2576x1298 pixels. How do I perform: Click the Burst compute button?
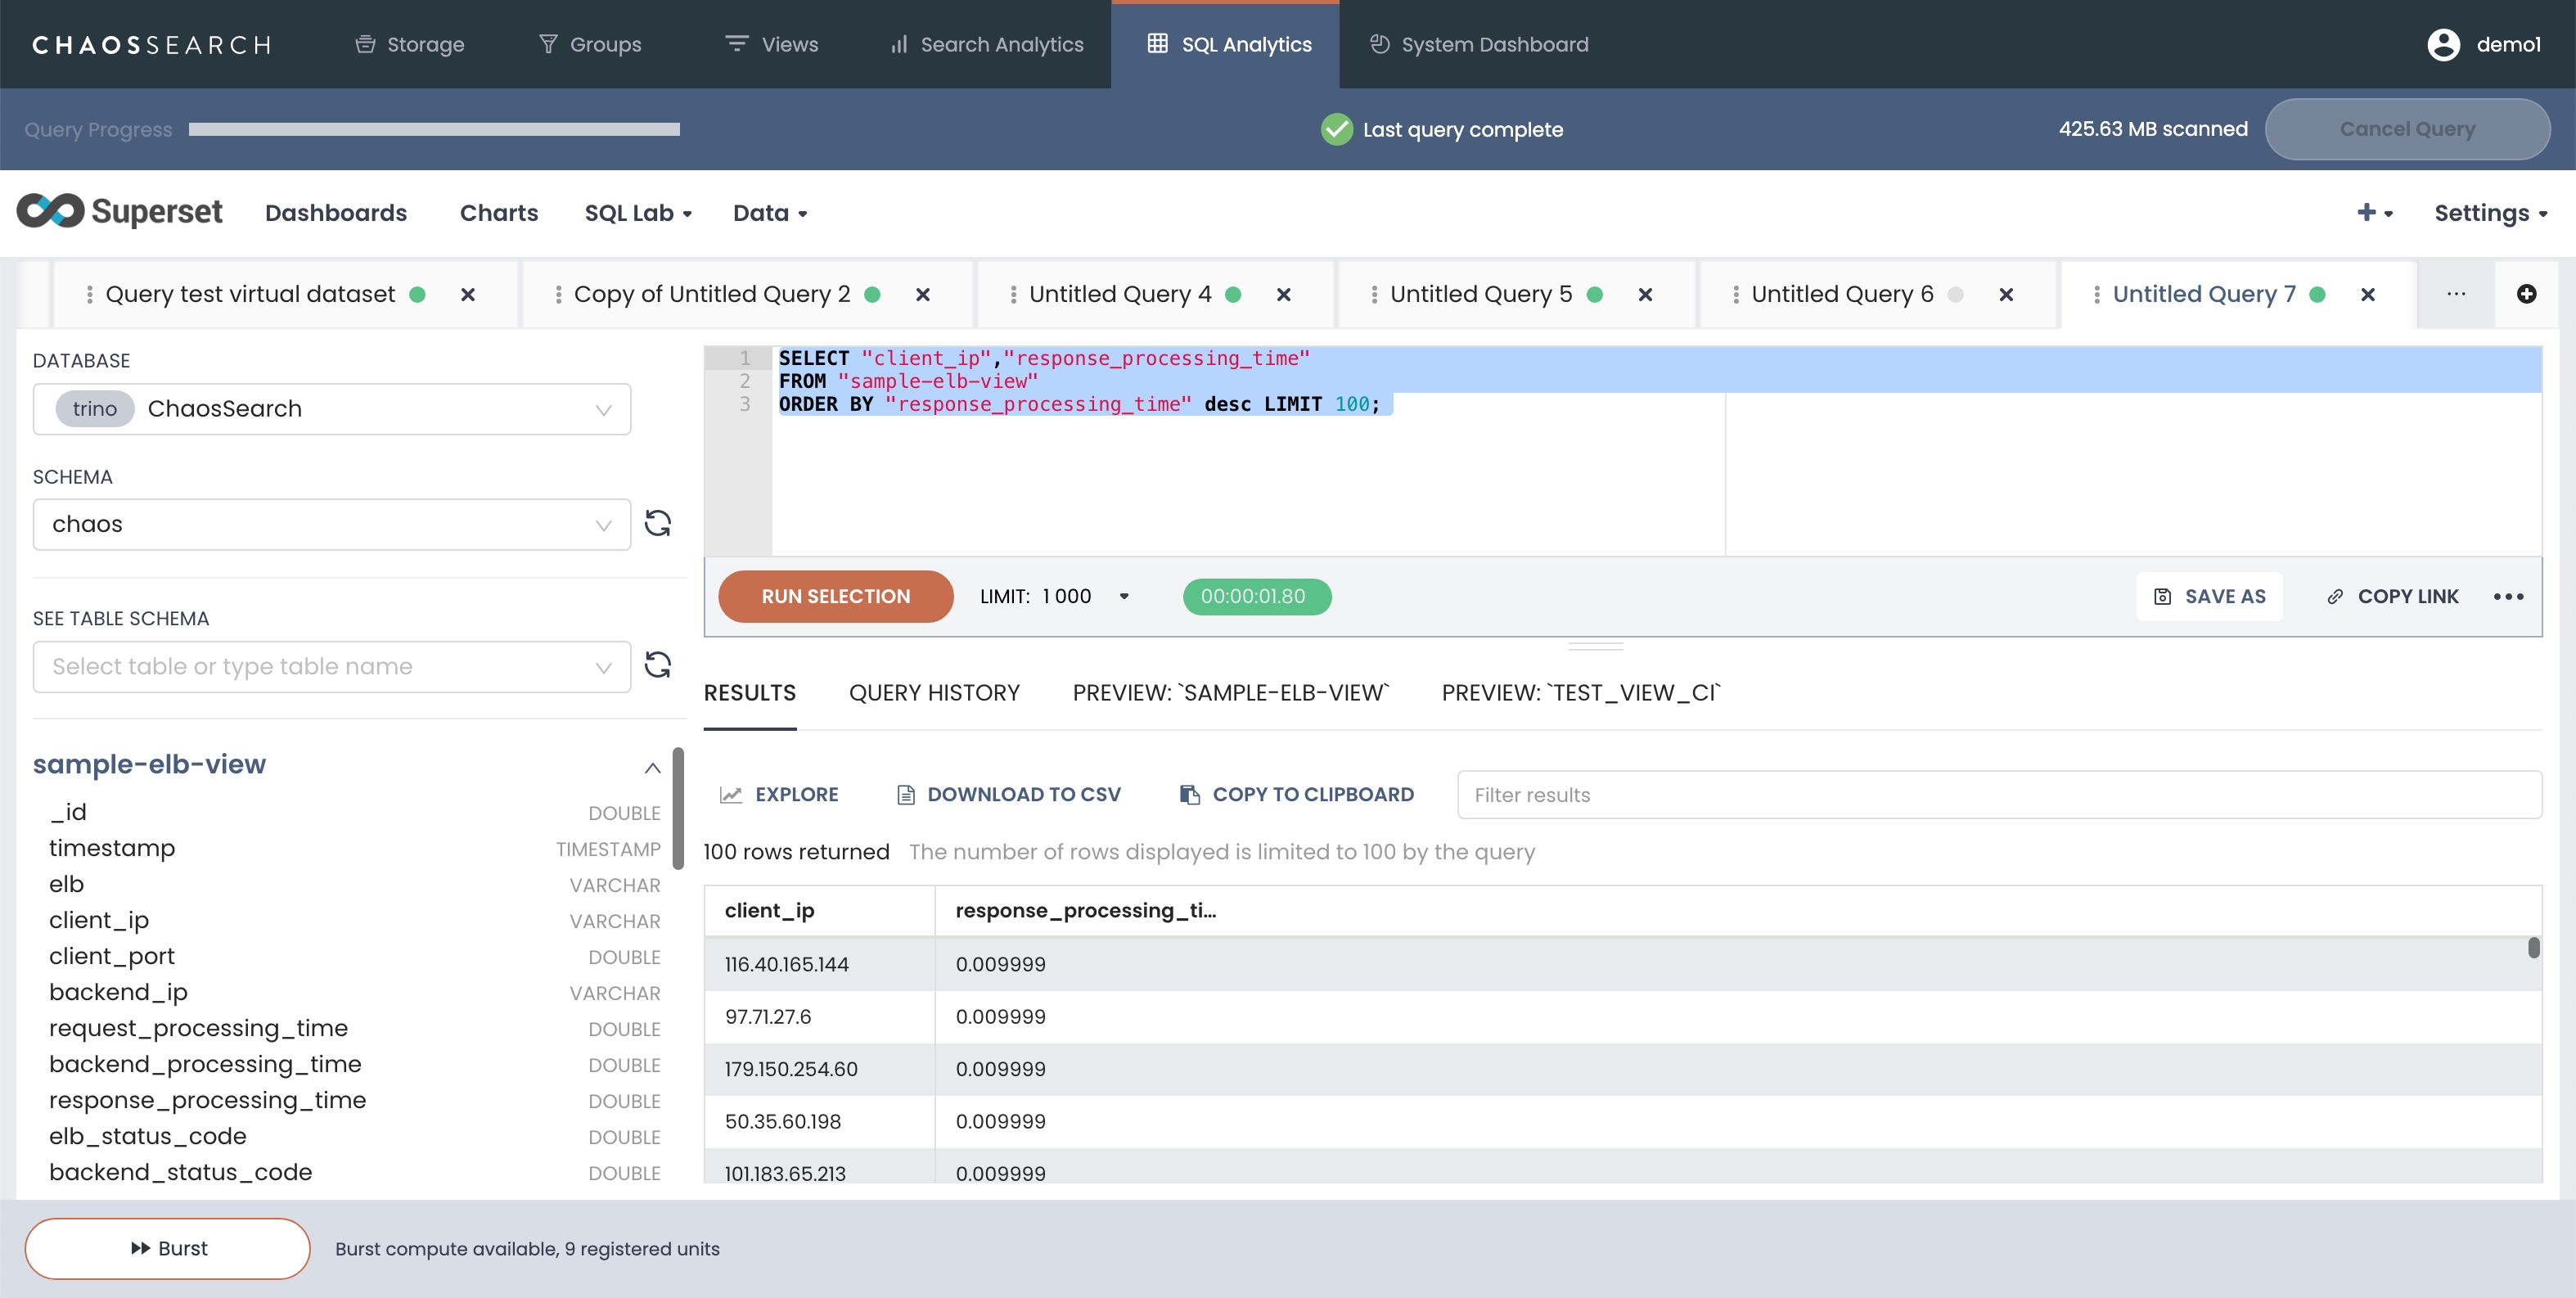coord(168,1248)
